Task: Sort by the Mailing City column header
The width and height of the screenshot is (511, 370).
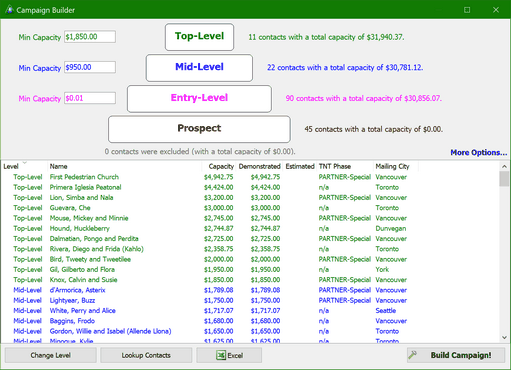Action: pyautogui.click(x=396, y=166)
